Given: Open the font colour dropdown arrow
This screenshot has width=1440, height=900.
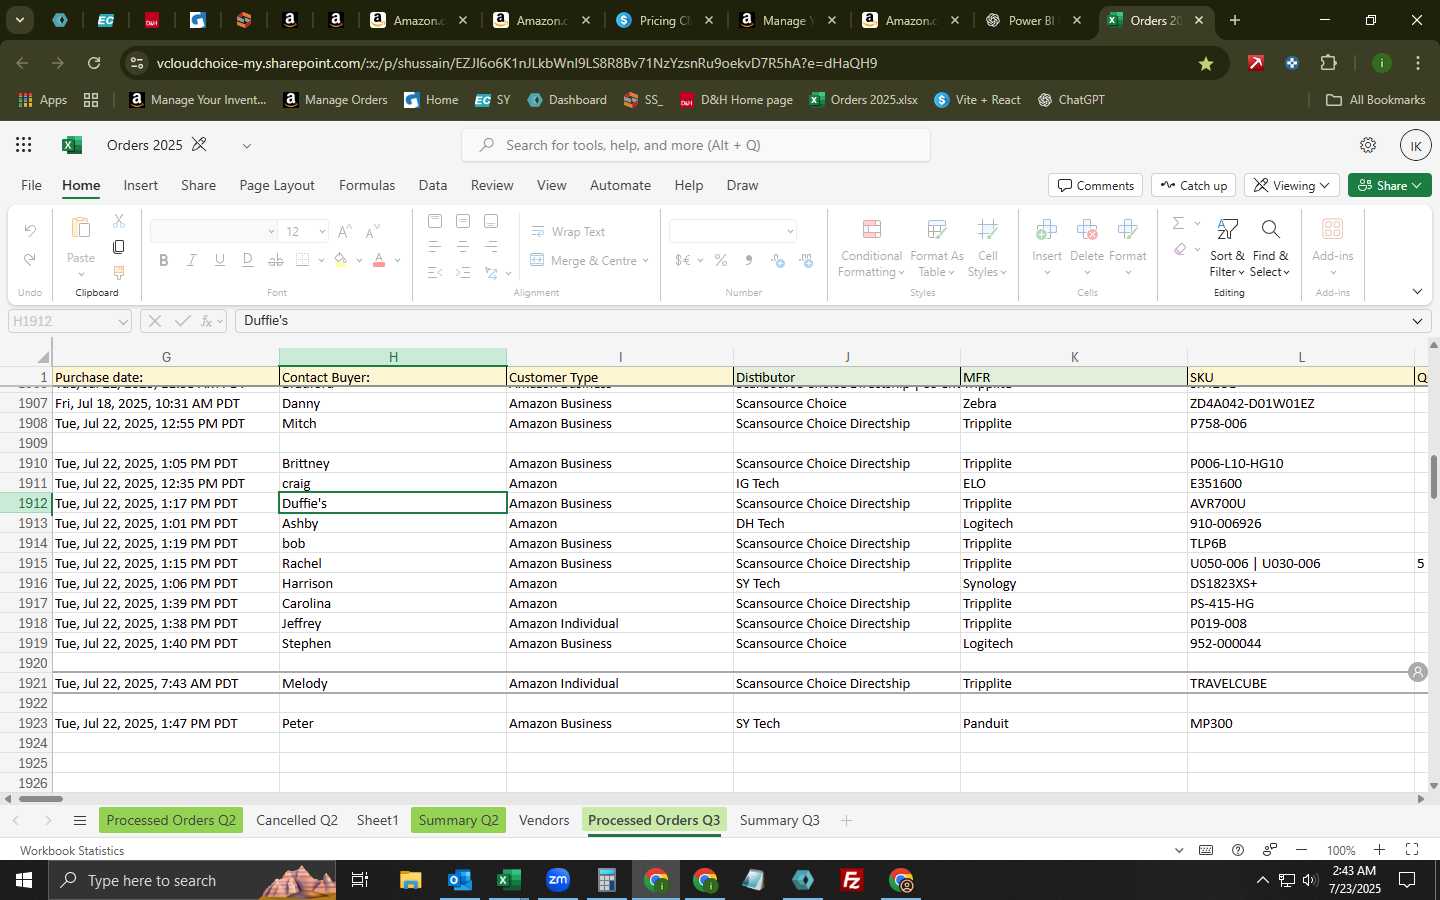Looking at the screenshot, I should point(398,260).
